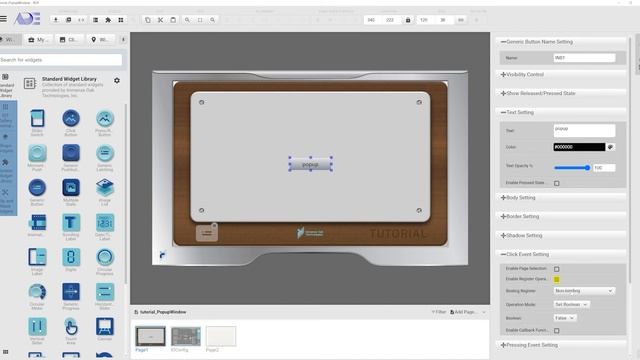The height and width of the screenshot is (360, 640).
Task: Toggle the aspect ratio lock icon
Action: click(408, 20)
